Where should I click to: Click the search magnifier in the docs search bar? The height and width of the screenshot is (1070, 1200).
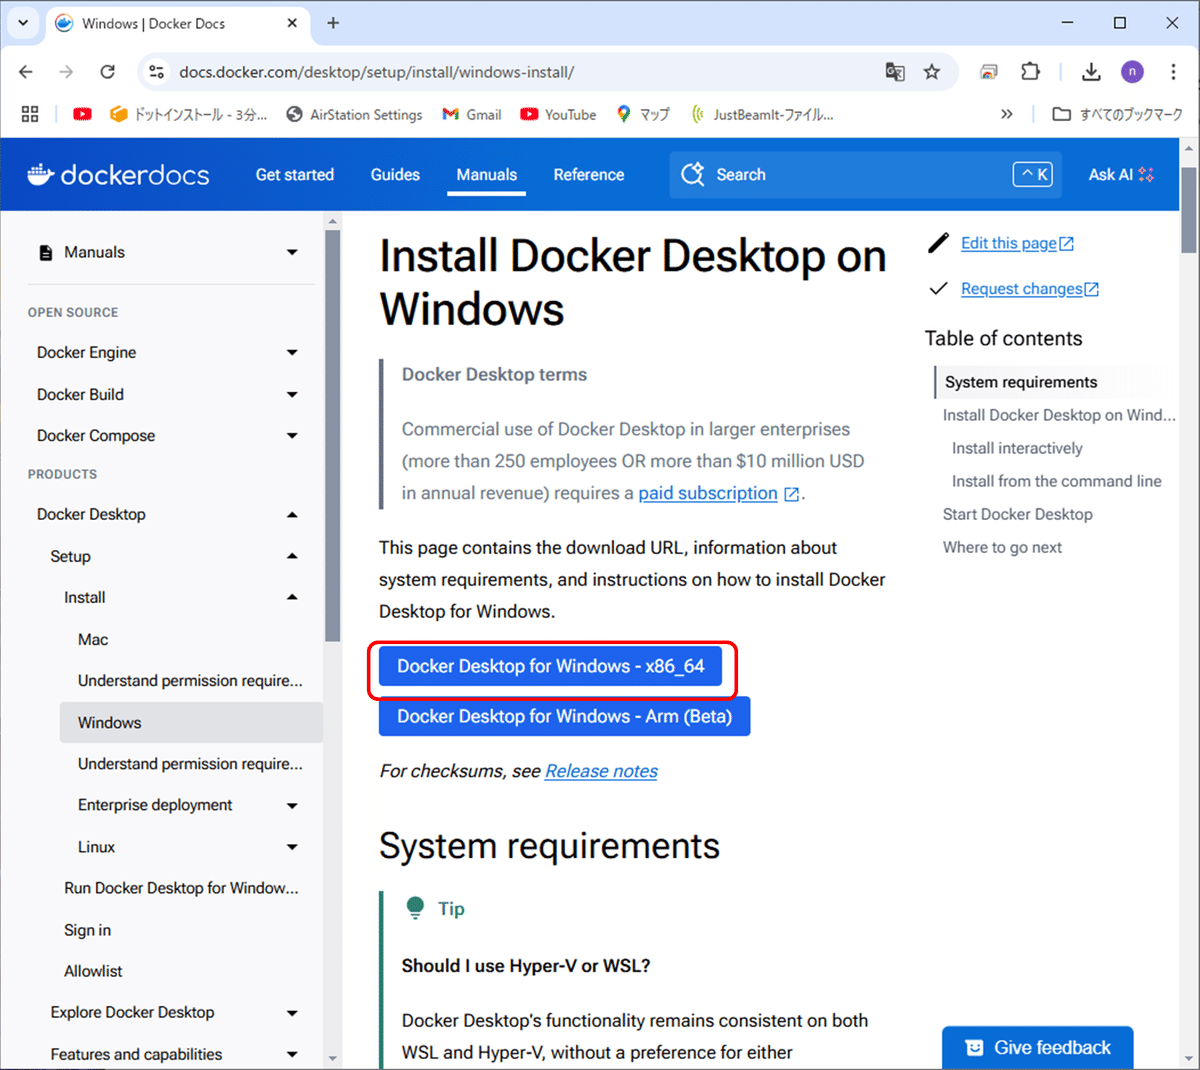click(692, 174)
